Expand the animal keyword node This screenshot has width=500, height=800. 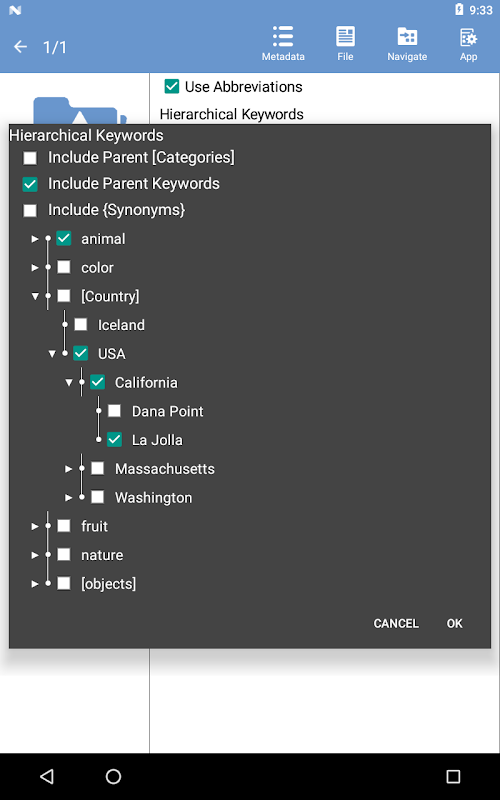click(x=35, y=239)
